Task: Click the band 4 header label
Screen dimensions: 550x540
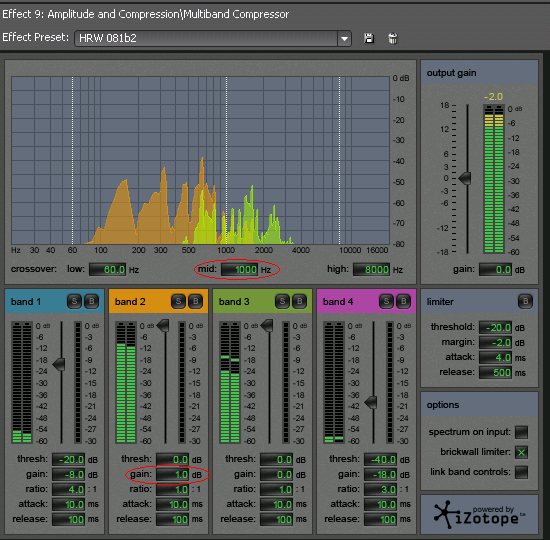Action: coord(338,302)
